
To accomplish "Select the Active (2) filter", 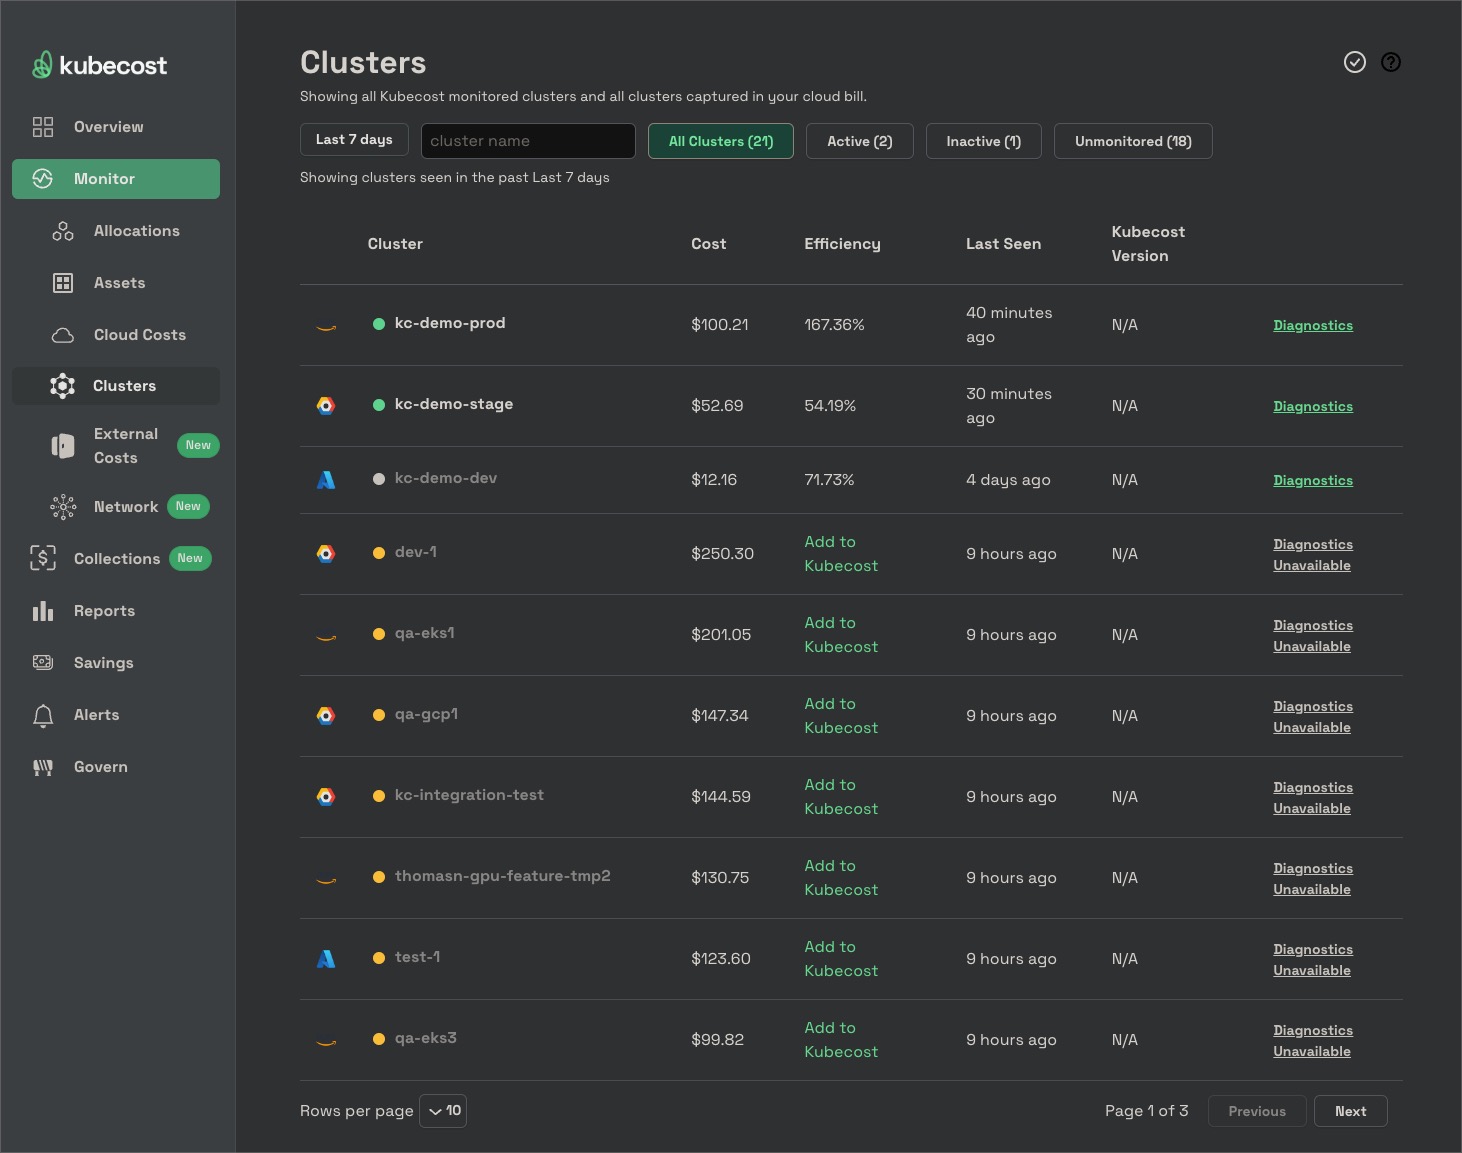I will (860, 141).
